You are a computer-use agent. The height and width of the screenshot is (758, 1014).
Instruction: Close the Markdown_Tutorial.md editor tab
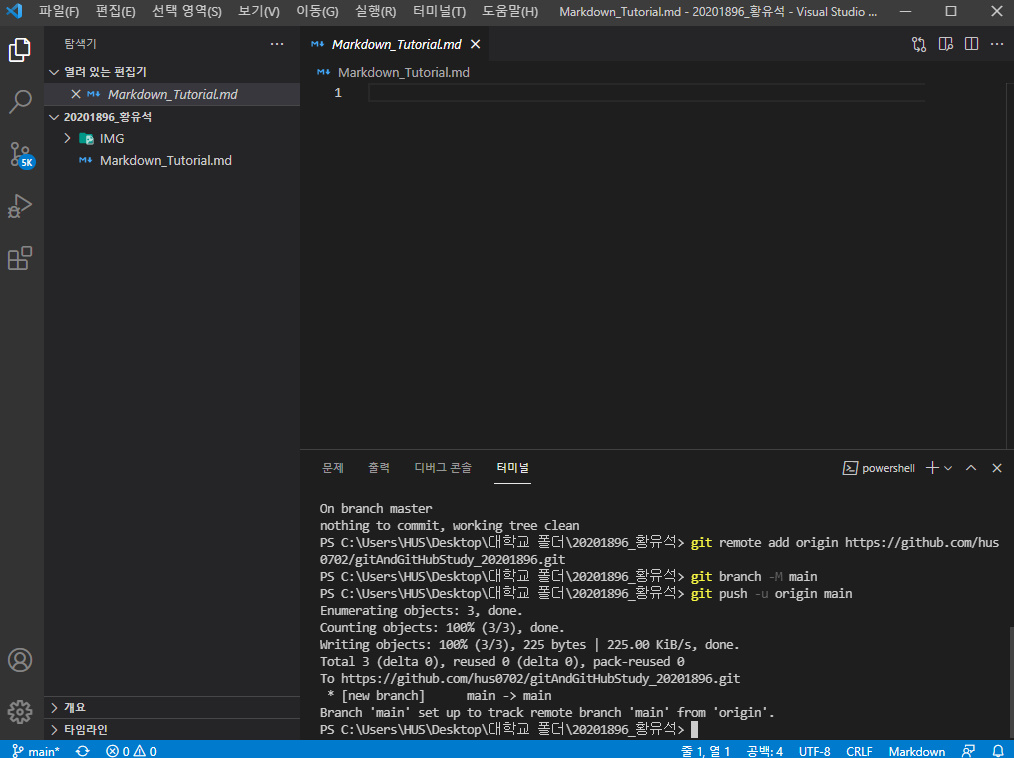[x=475, y=44]
